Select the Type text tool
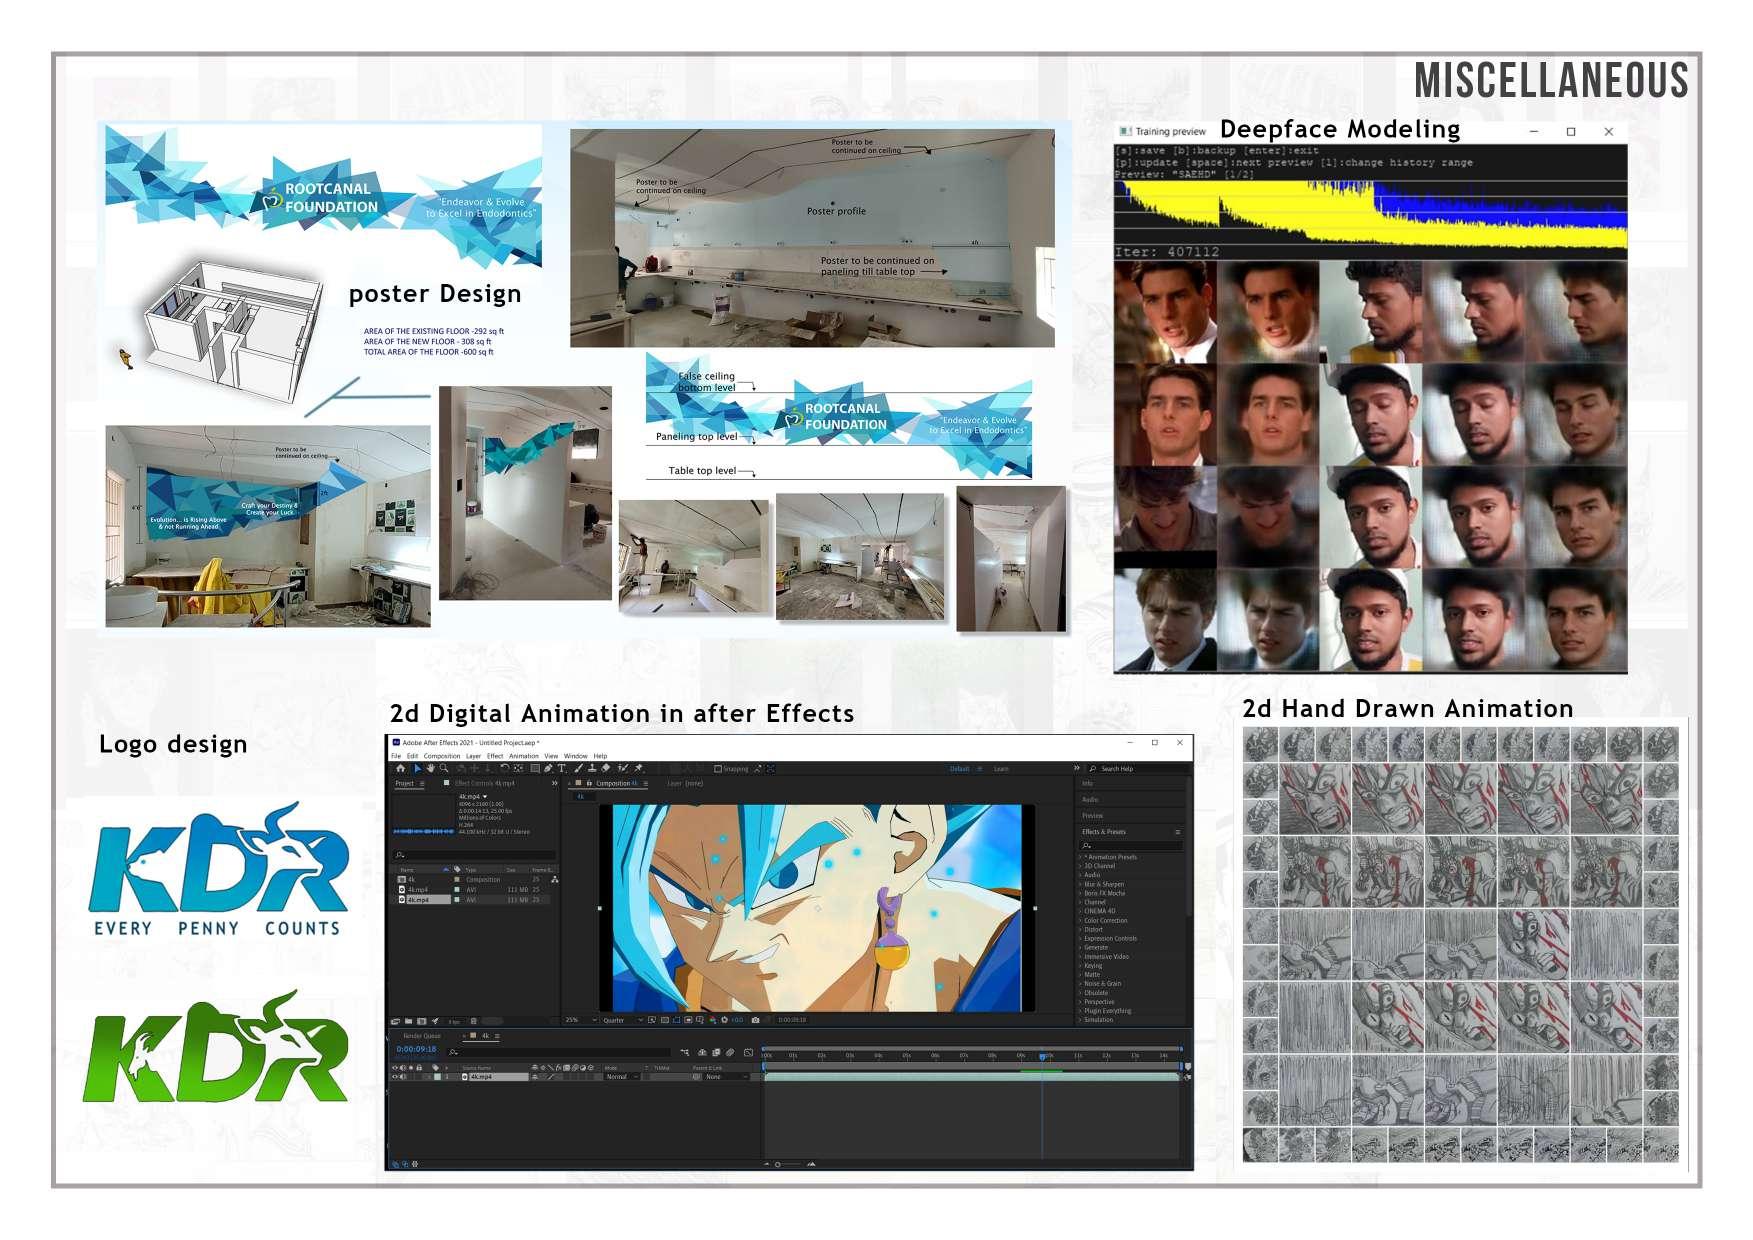This screenshot has height=1240, width=1753. (x=562, y=769)
